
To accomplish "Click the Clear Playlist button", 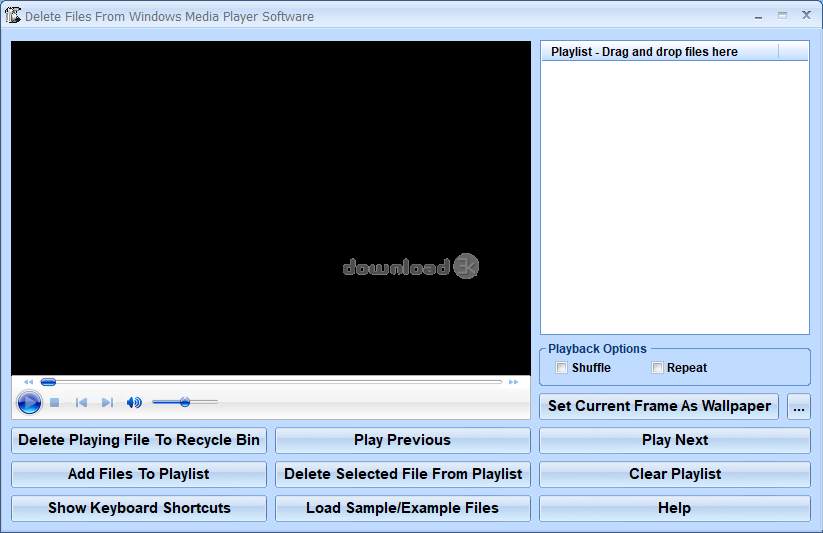I will (x=675, y=474).
